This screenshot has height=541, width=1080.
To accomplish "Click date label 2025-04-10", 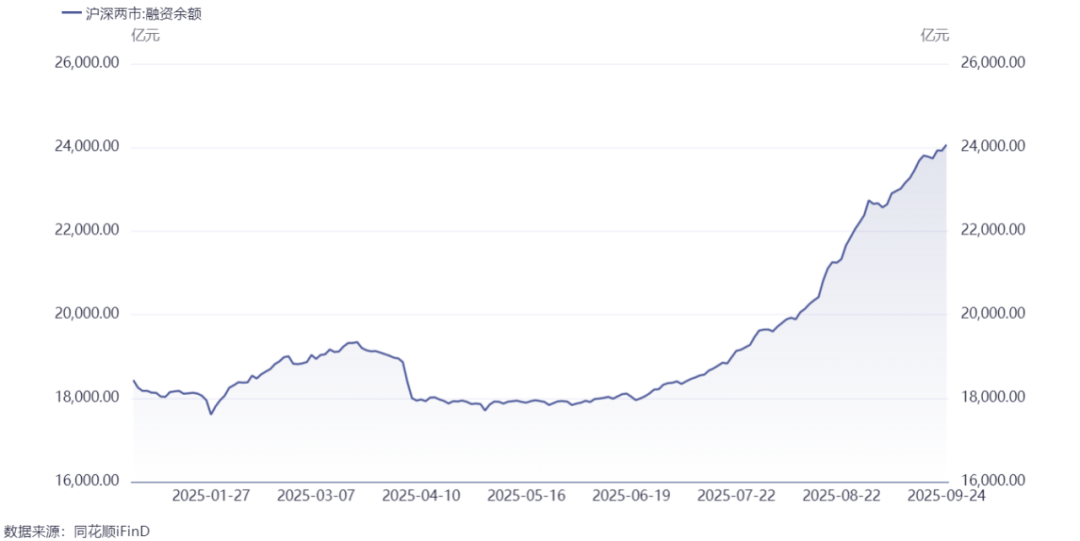I will [x=422, y=496].
